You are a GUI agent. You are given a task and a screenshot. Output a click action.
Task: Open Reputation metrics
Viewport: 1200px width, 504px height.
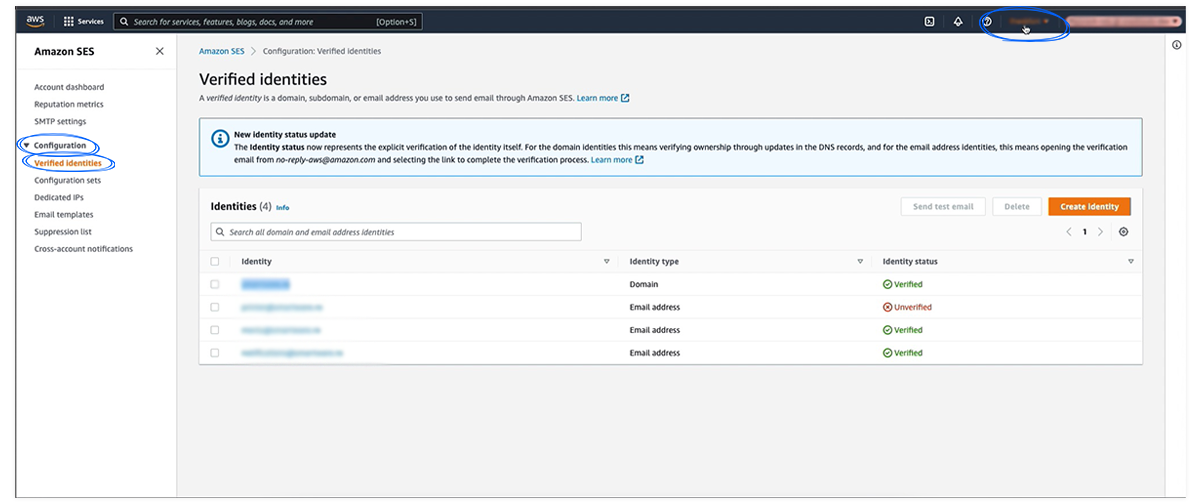pos(69,104)
